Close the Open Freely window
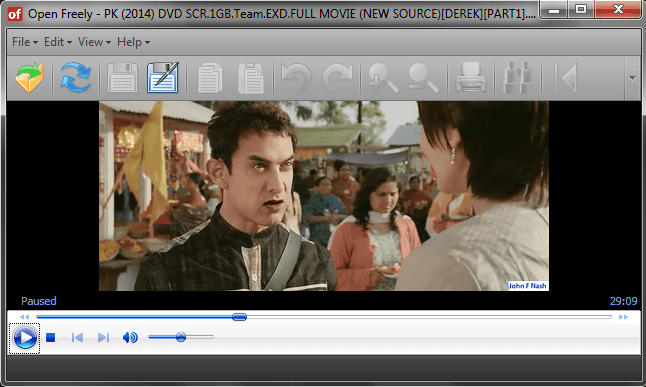646x387 pixels. coord(618,9)
